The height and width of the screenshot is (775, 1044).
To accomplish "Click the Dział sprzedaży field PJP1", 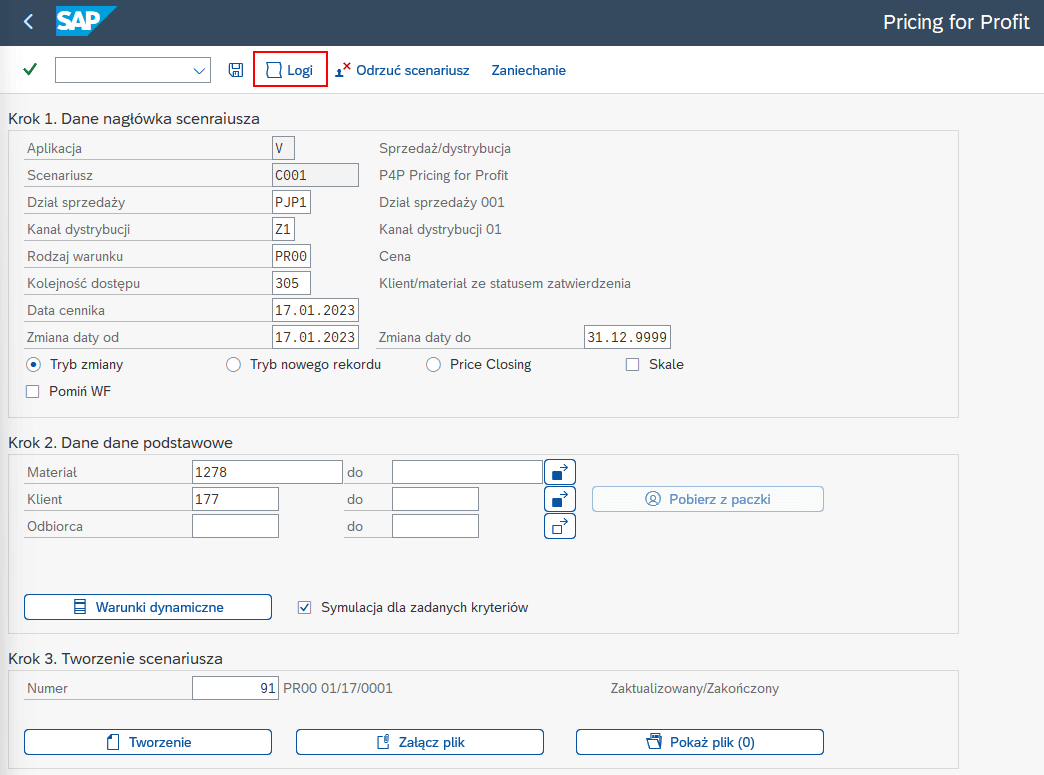I will point(291,202).
